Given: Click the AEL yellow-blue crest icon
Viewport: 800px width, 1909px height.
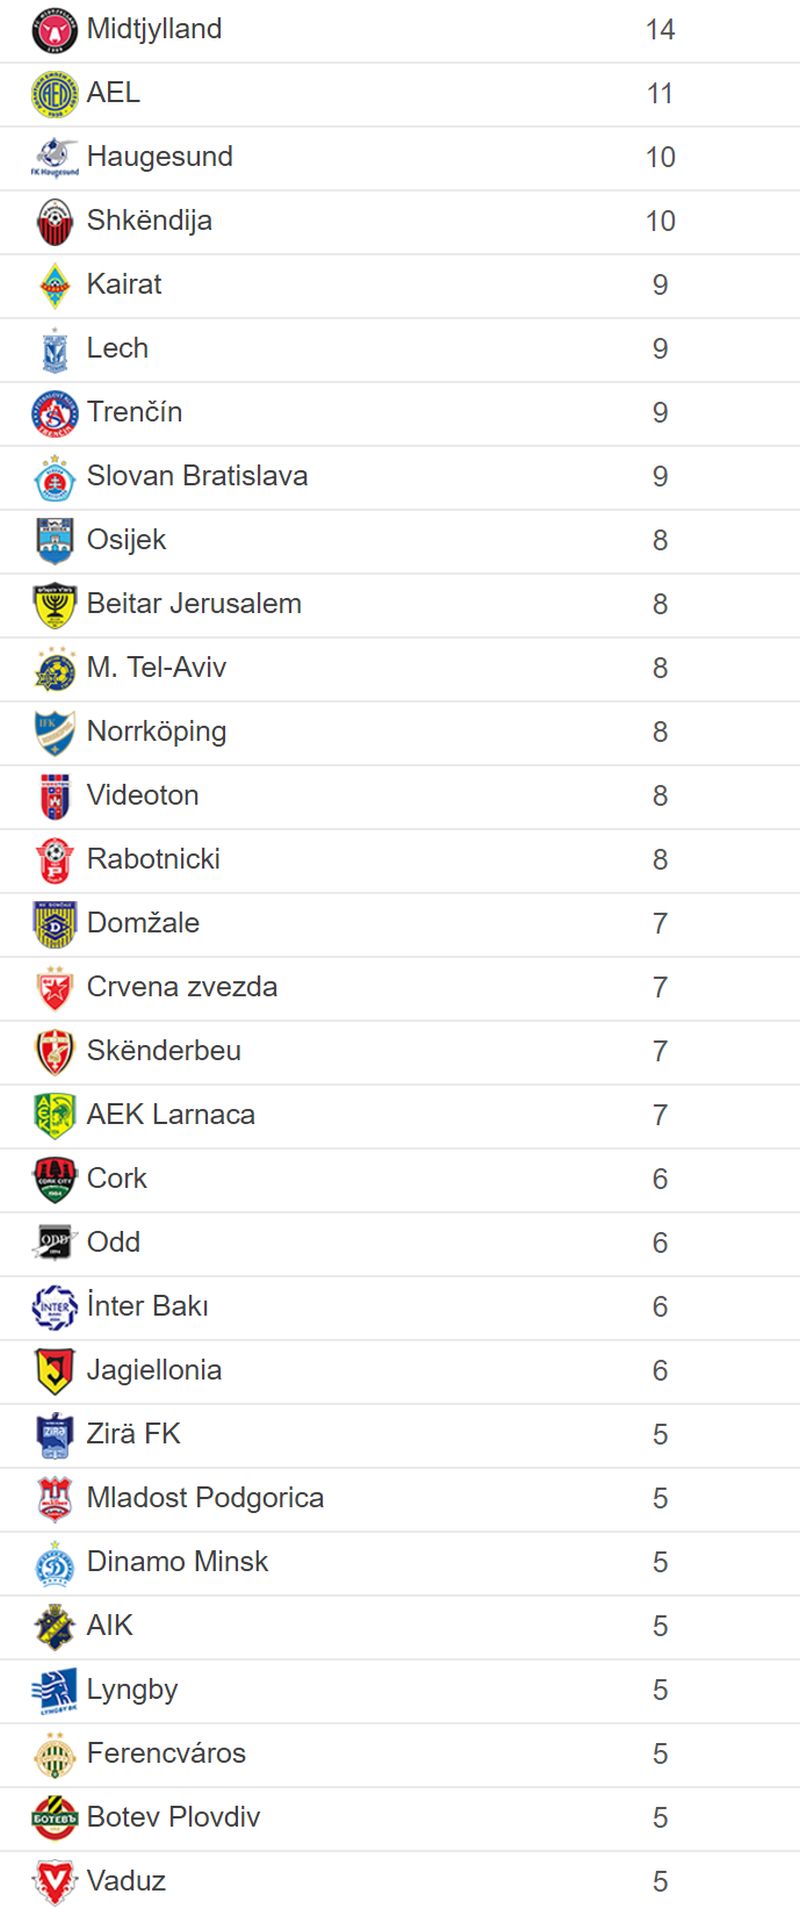Looking at the screenshot, I should coord(55,94).
